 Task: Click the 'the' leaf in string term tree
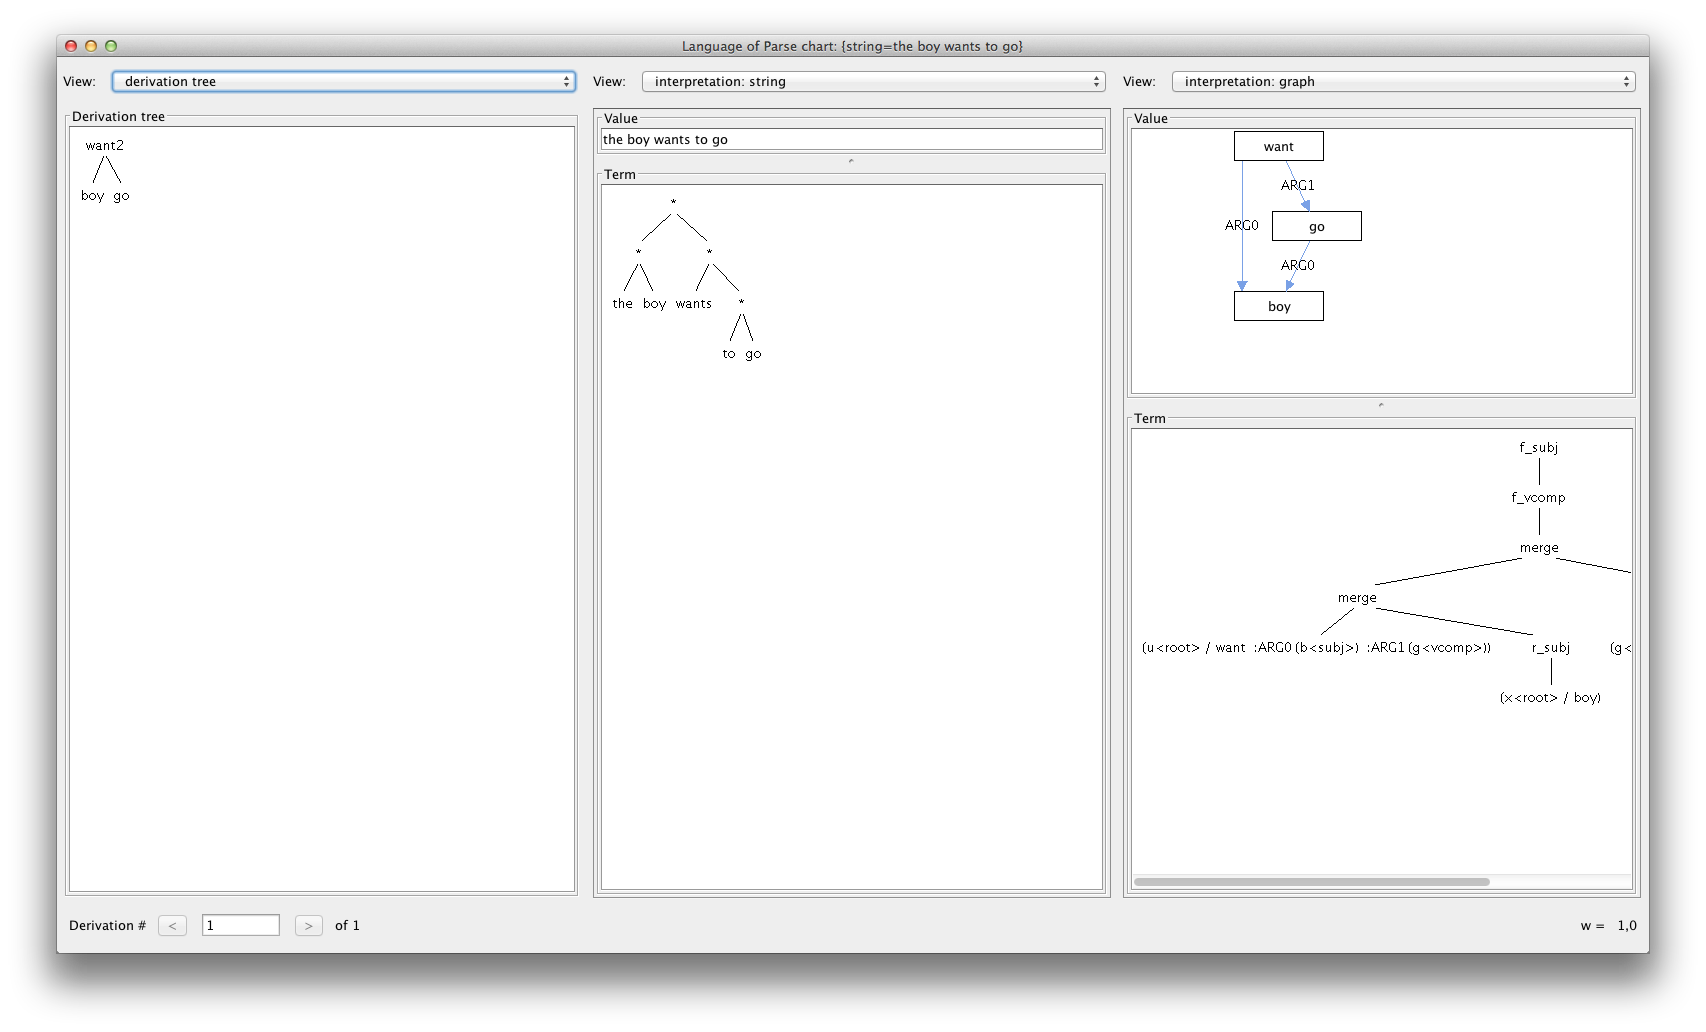(622, 303)
